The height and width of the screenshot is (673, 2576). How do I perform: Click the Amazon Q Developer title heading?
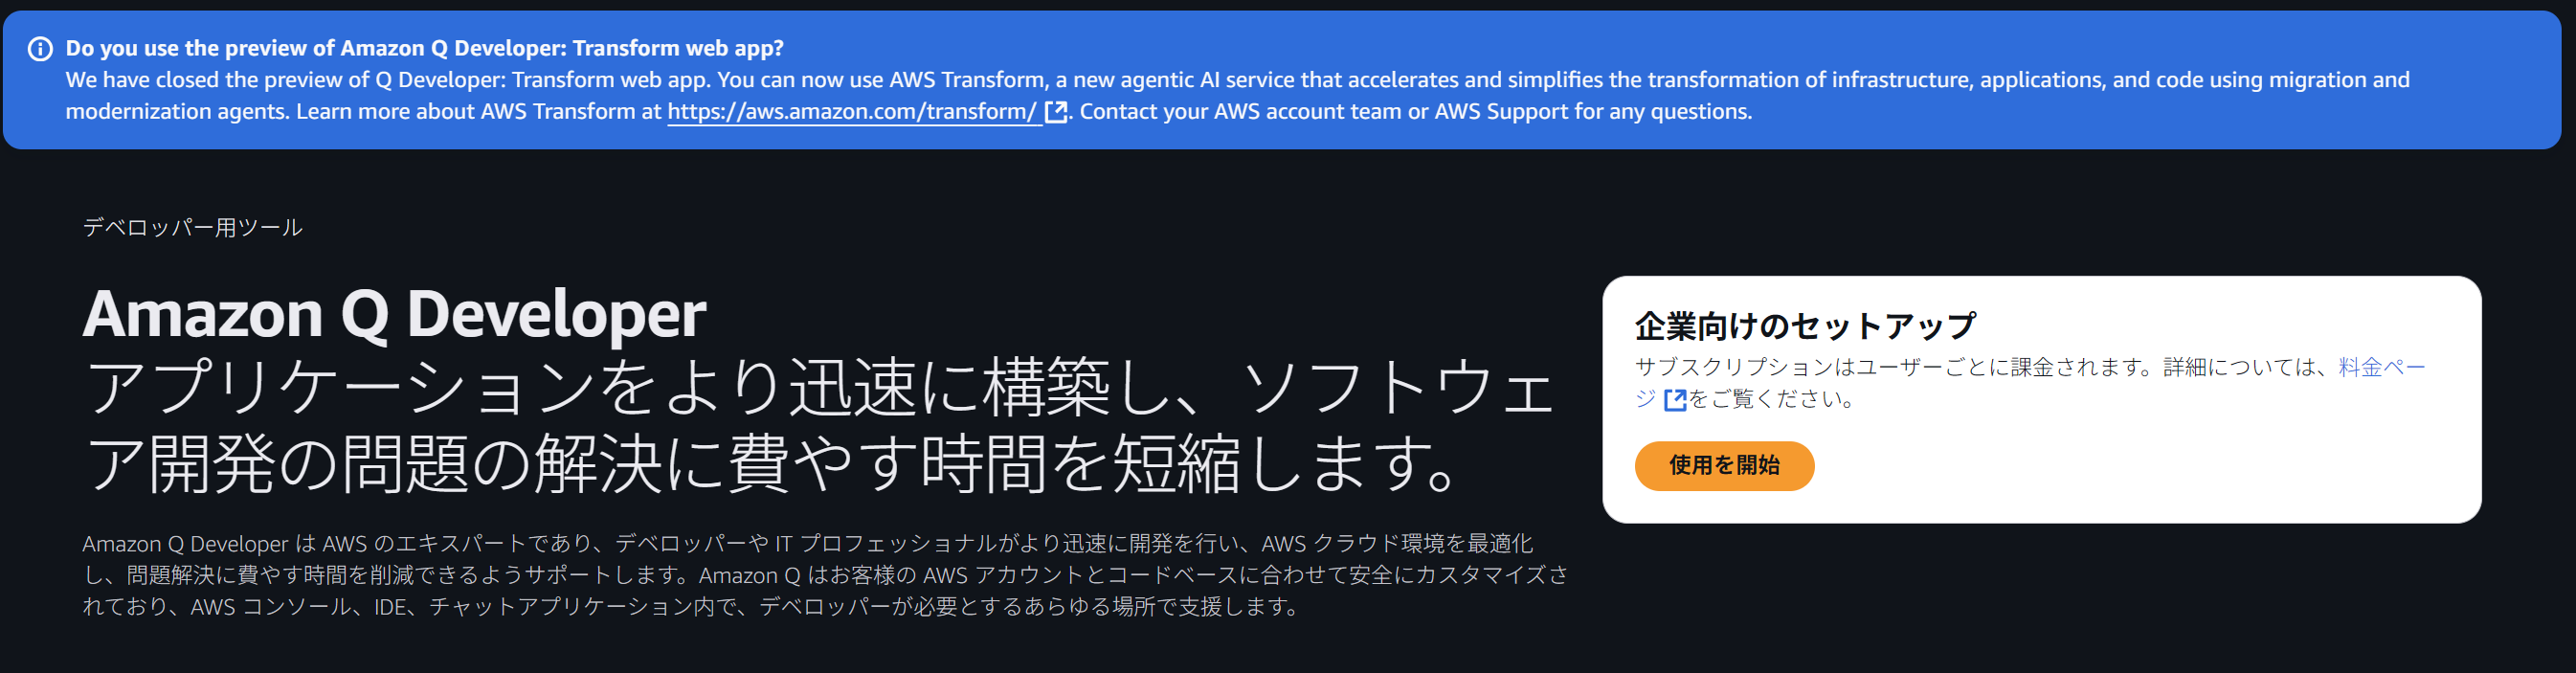point(394,314)
